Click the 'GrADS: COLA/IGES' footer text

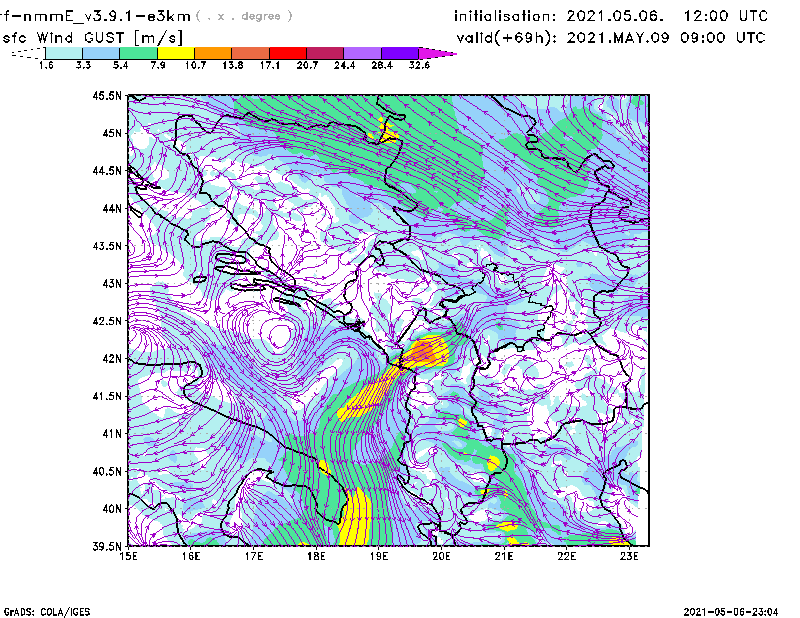point(47,612)
